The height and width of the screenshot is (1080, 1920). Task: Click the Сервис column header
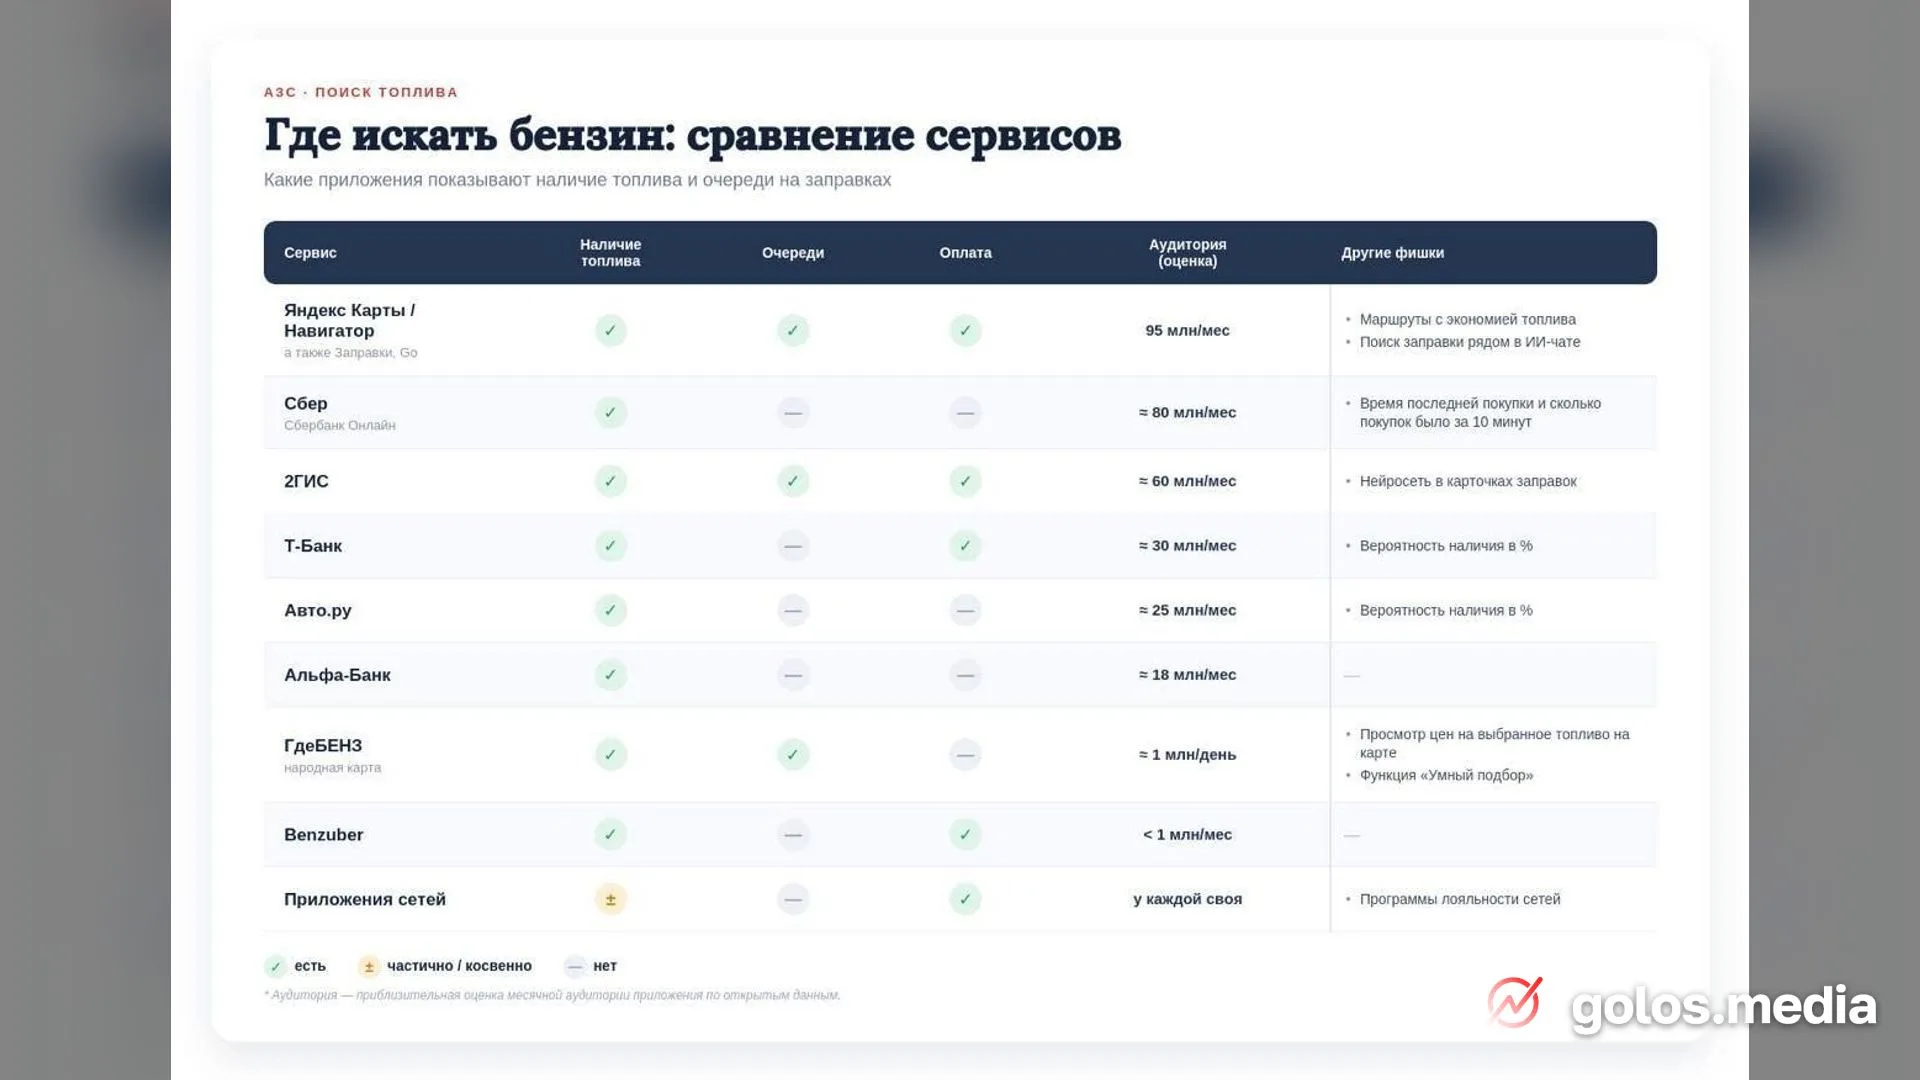310,253
